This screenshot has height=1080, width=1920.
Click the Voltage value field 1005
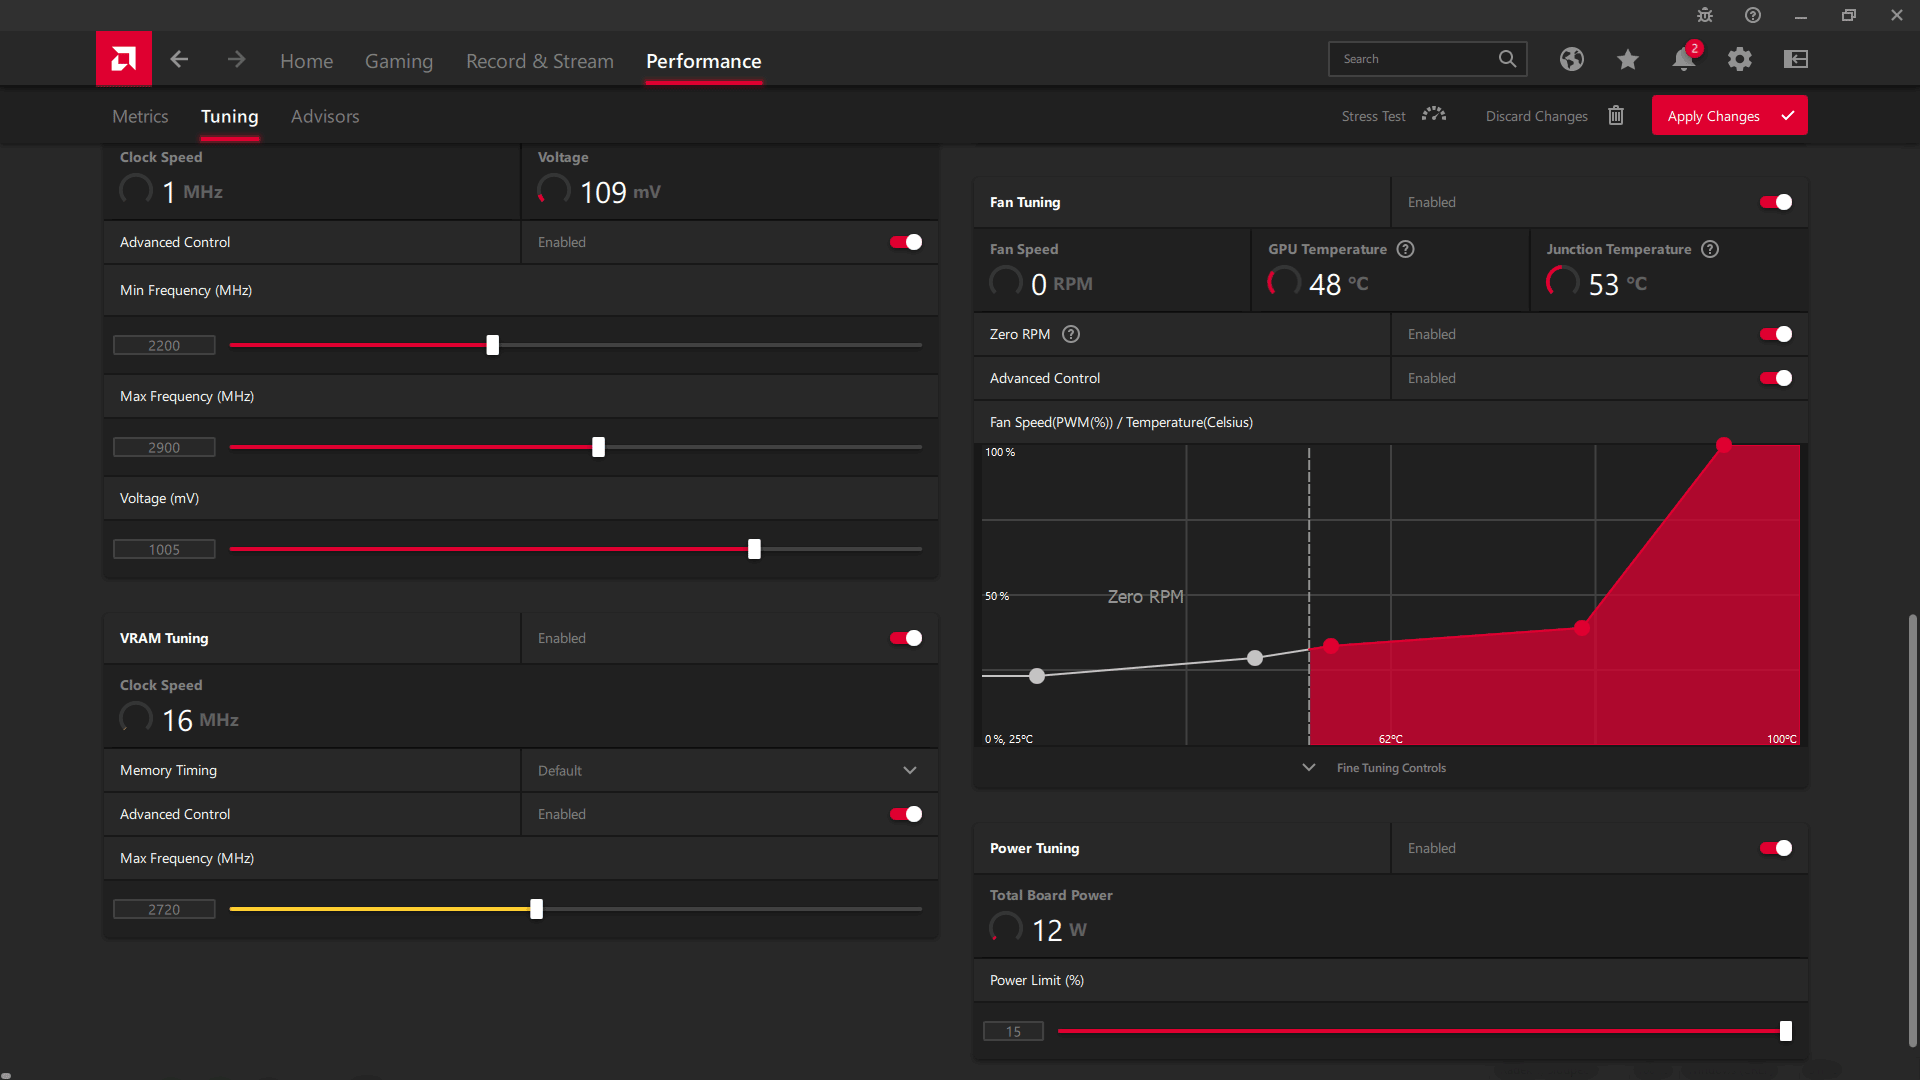pos(164,549)
